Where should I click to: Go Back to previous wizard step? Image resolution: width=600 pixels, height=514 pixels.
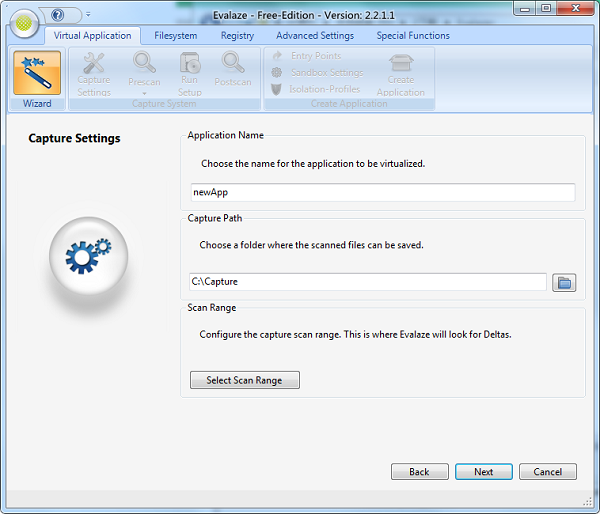(x=420, y=472)
